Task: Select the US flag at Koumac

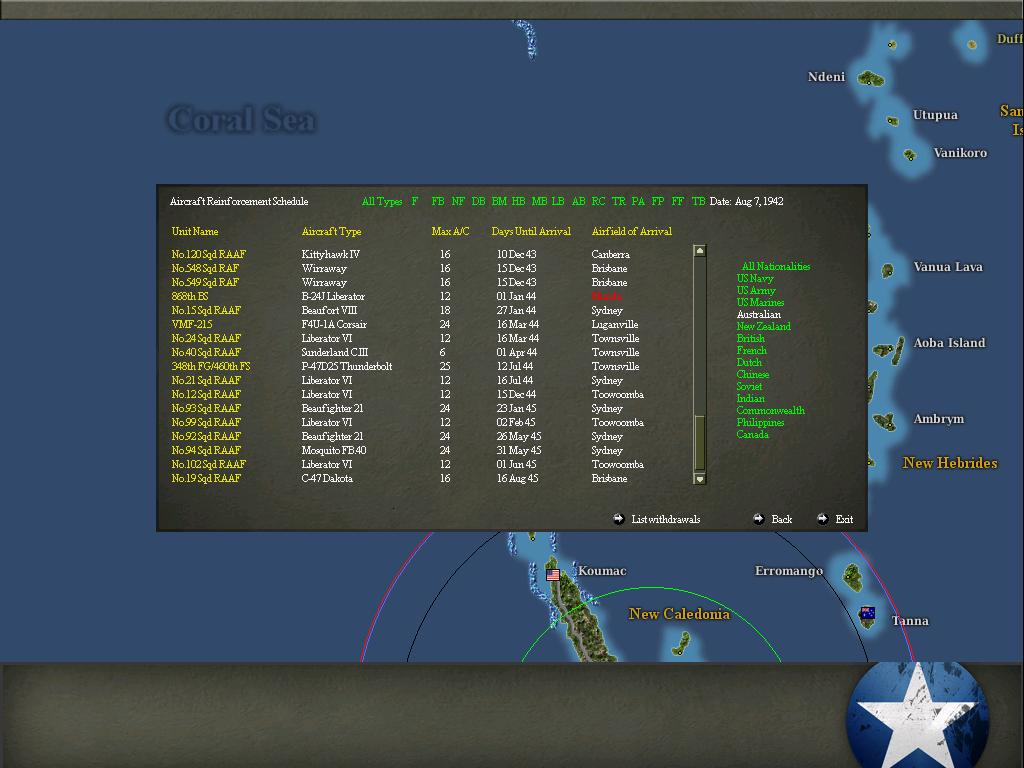Action: click(x=553, y=575)
